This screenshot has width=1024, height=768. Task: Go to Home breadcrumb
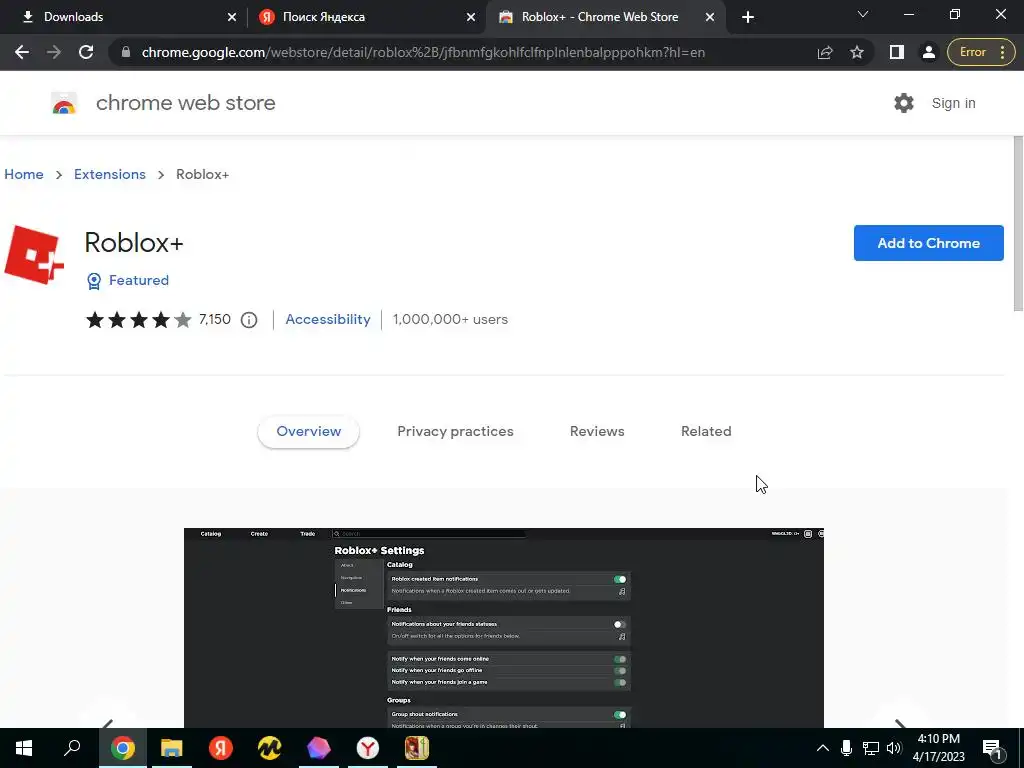tap(24, 174)
